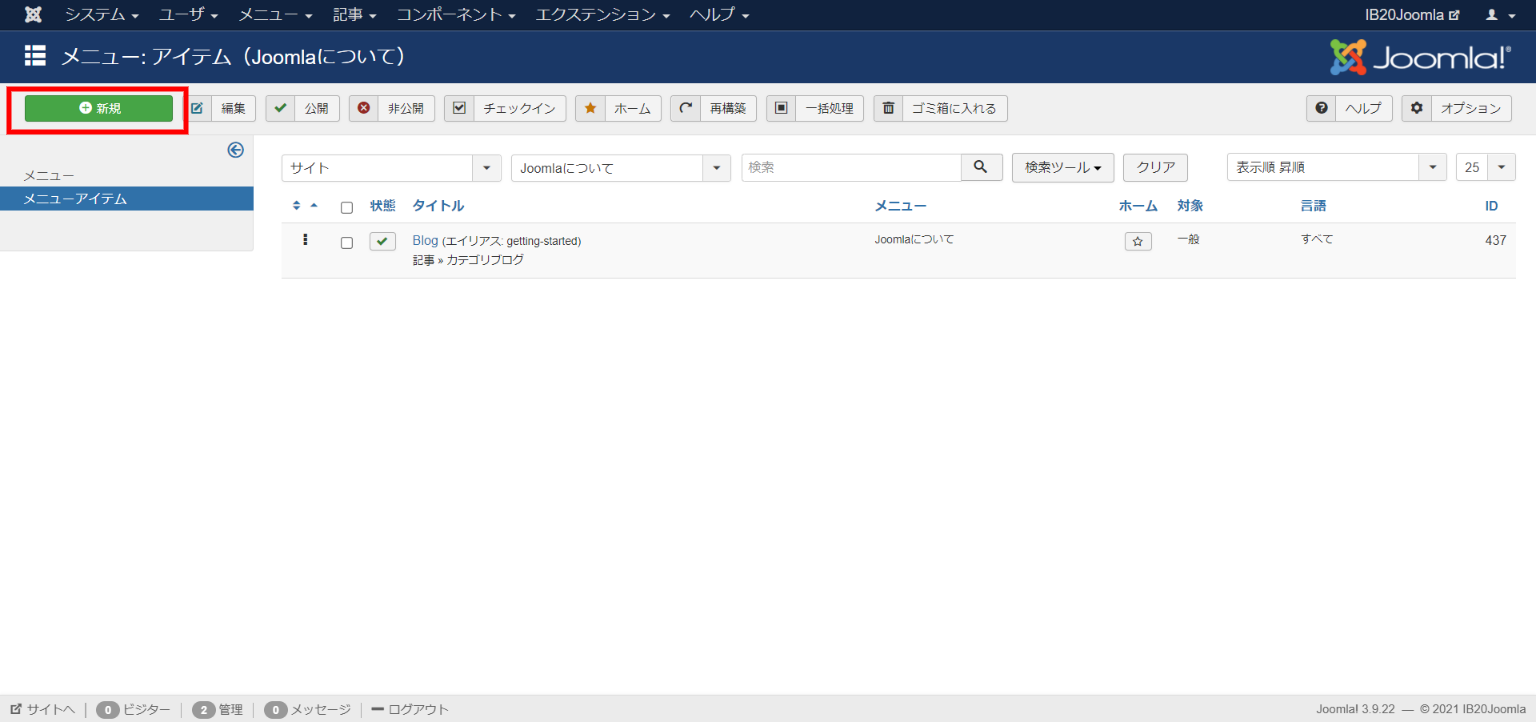Click the Home star icon for Blog
This screenshot has height=722, width=1536.
[x=1137, y=241]
